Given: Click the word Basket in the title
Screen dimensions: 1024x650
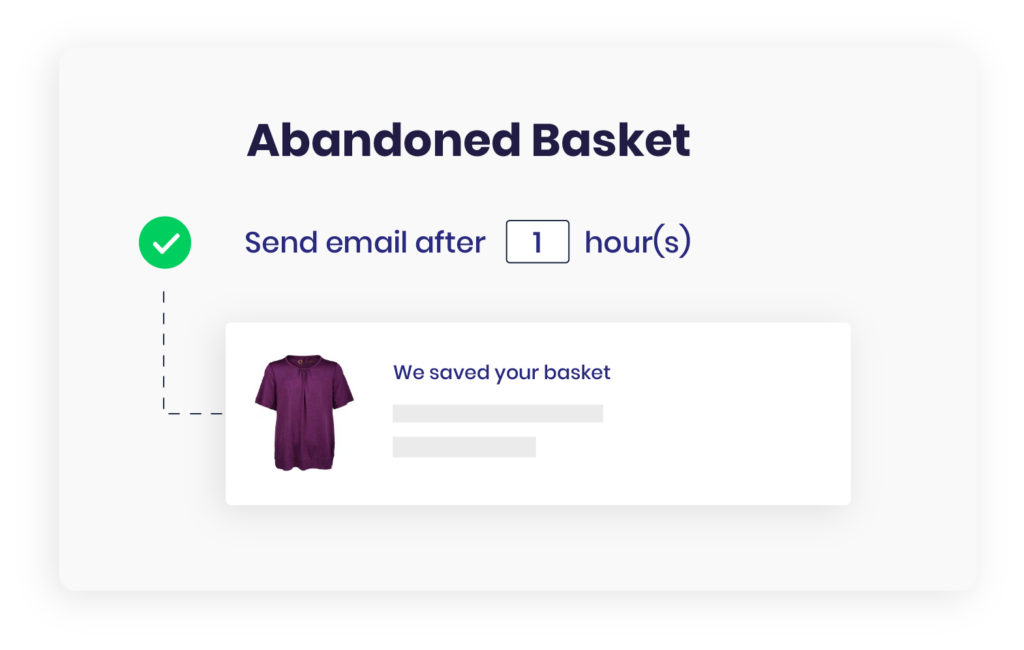Looking at the screenshot, I should (x=611, y=140).
